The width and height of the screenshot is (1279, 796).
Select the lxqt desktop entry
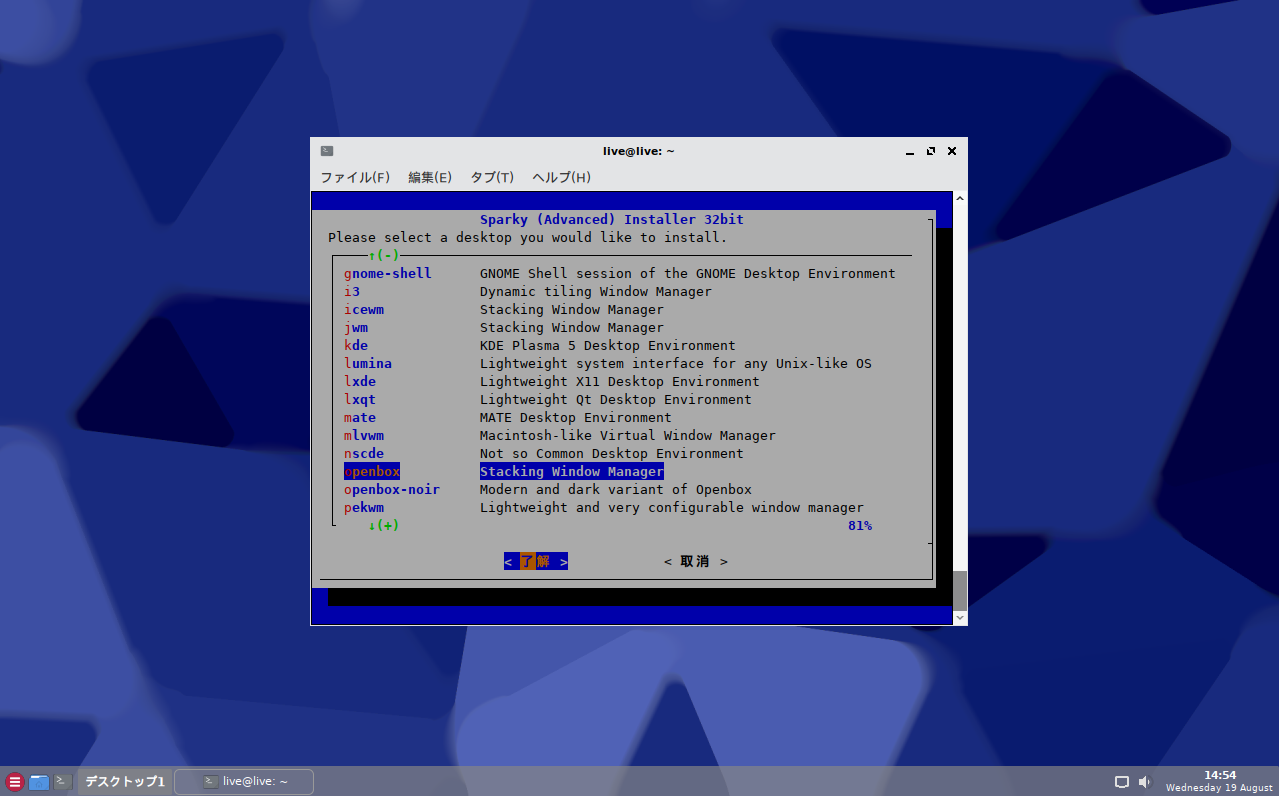pos(360,400)
